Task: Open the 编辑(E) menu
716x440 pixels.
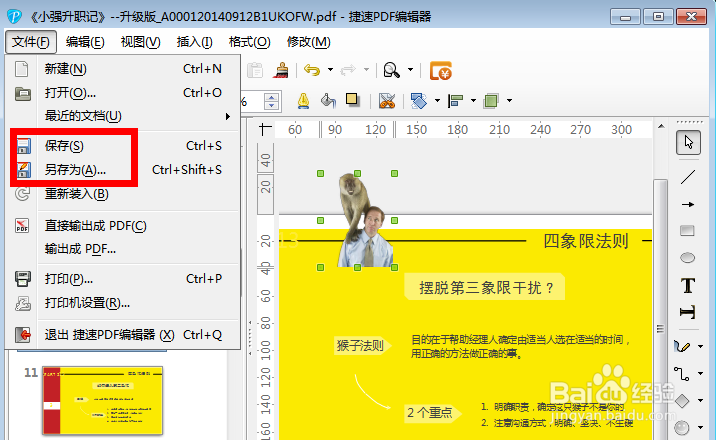Action: pos(85,42)
